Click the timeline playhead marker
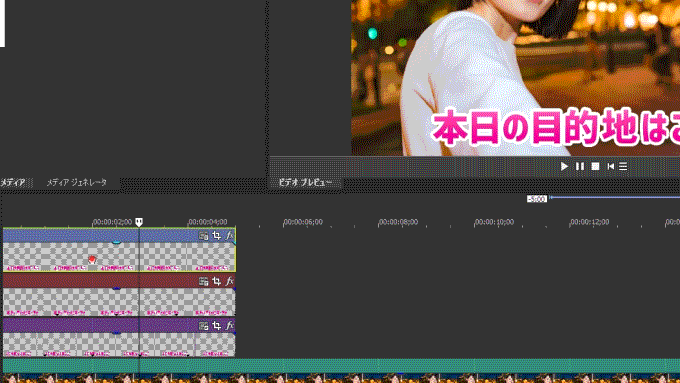 (x=139, y=222)
